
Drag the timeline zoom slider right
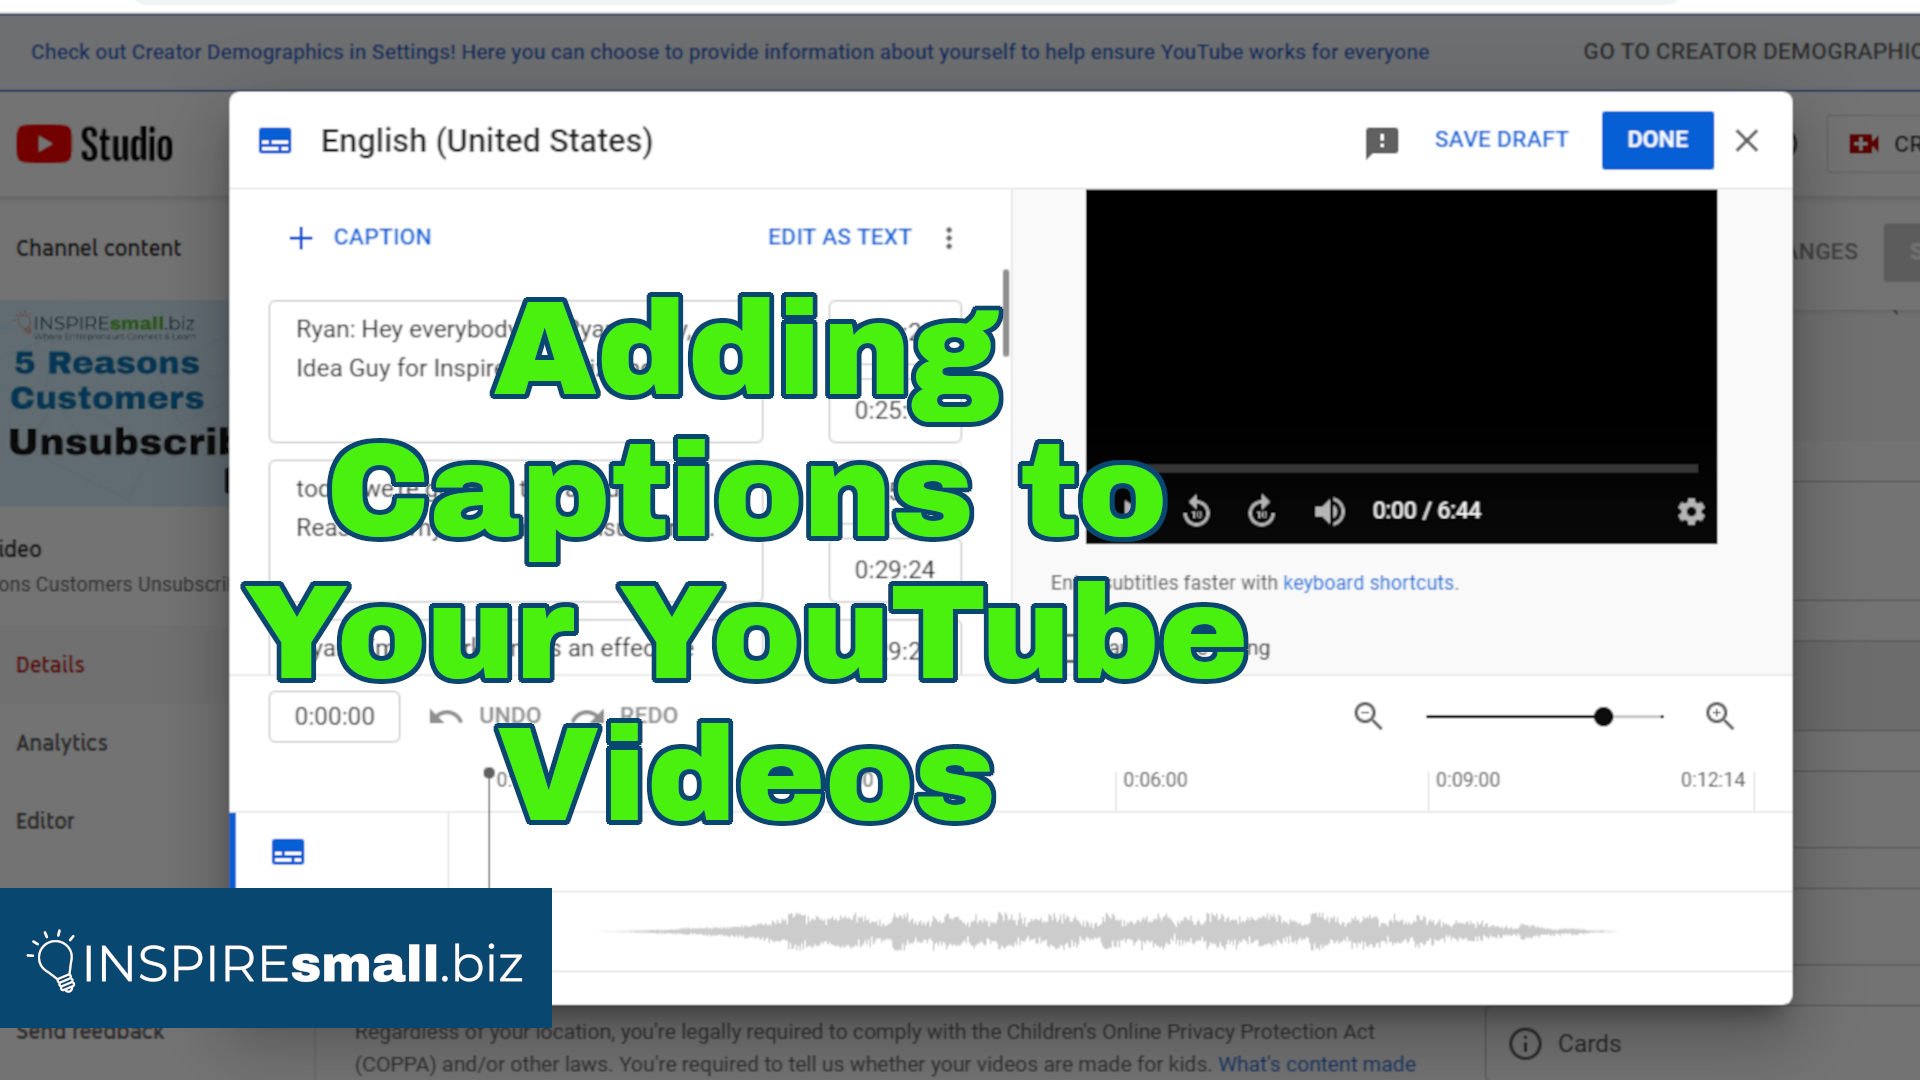click(x=1602, y=716)
